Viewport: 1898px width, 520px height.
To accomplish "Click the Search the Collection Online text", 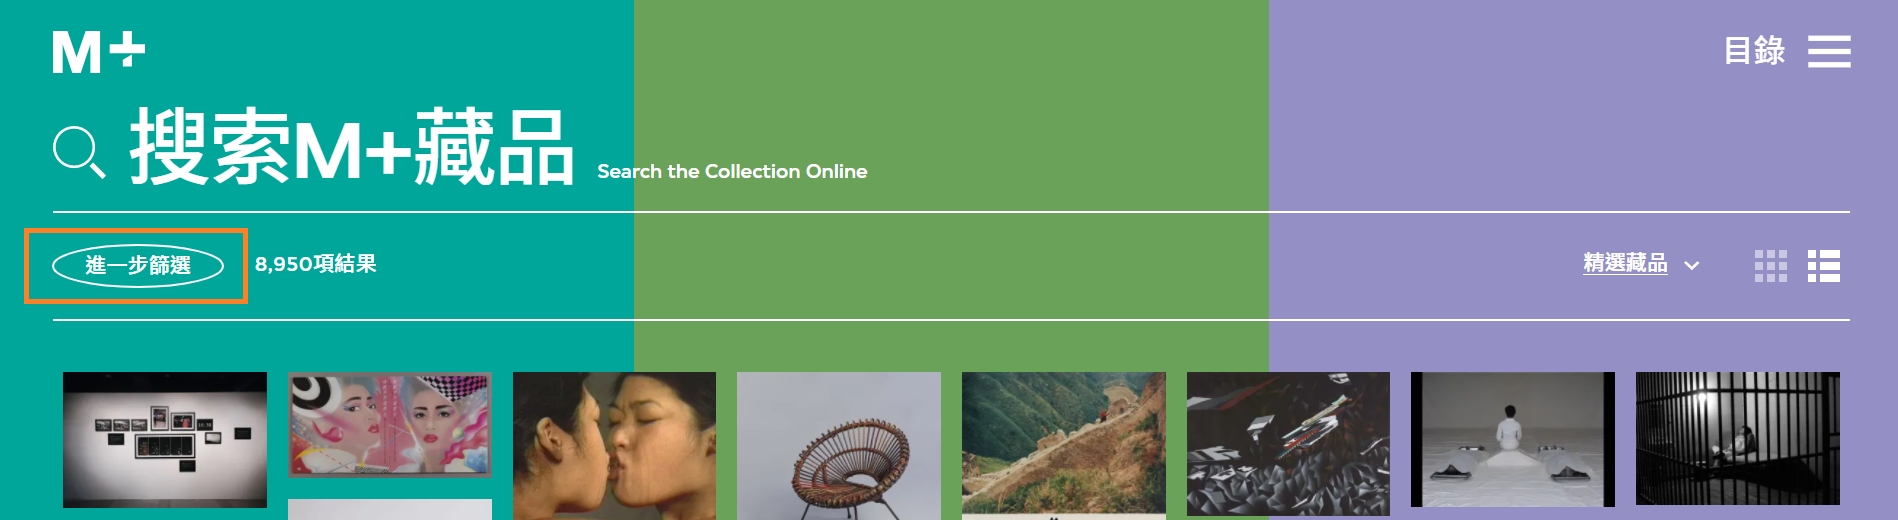I will [732, 171].
